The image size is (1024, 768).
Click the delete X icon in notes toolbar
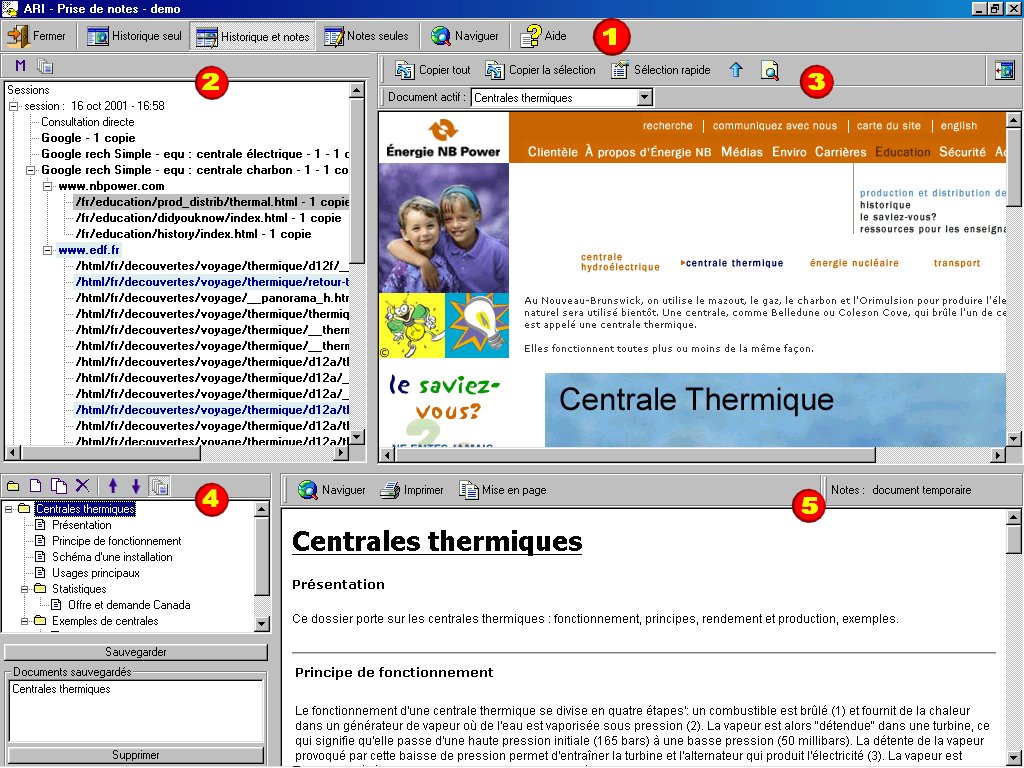[82, 485]
